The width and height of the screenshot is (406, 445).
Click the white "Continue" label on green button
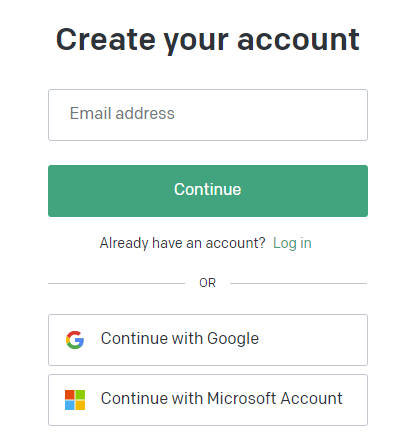(207, 189)
